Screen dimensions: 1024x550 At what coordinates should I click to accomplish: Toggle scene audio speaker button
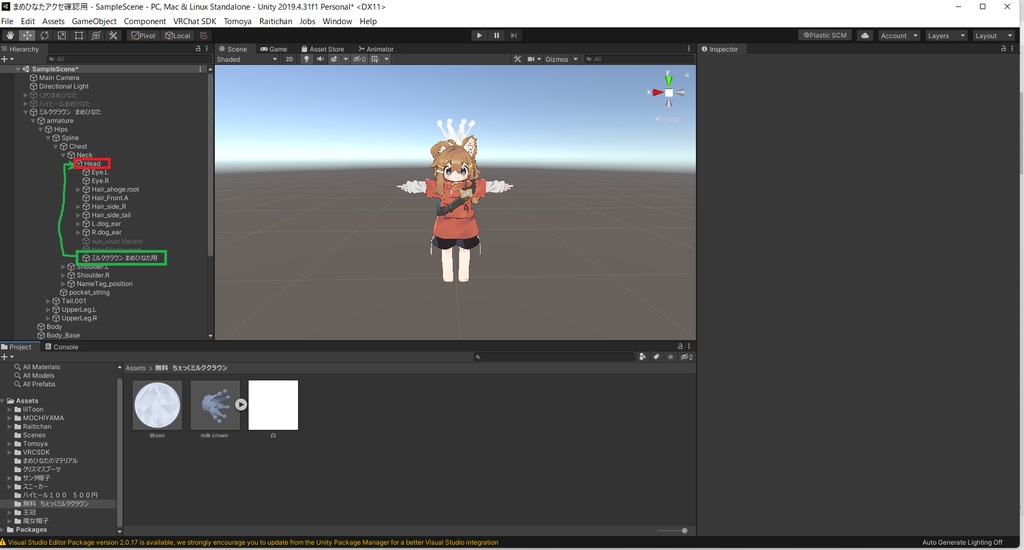[320, 59]
